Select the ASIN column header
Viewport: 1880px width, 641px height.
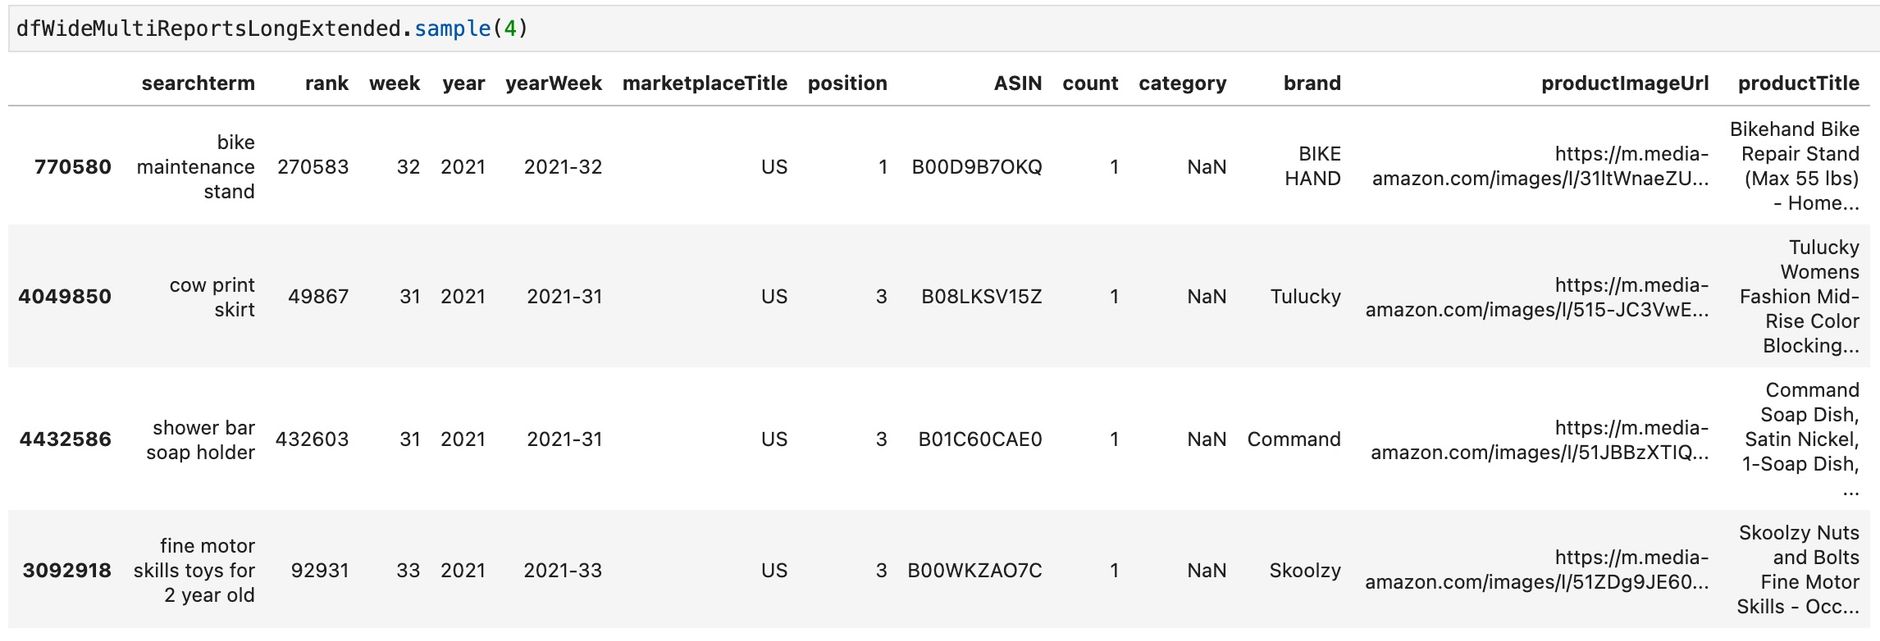(1018, 83)
